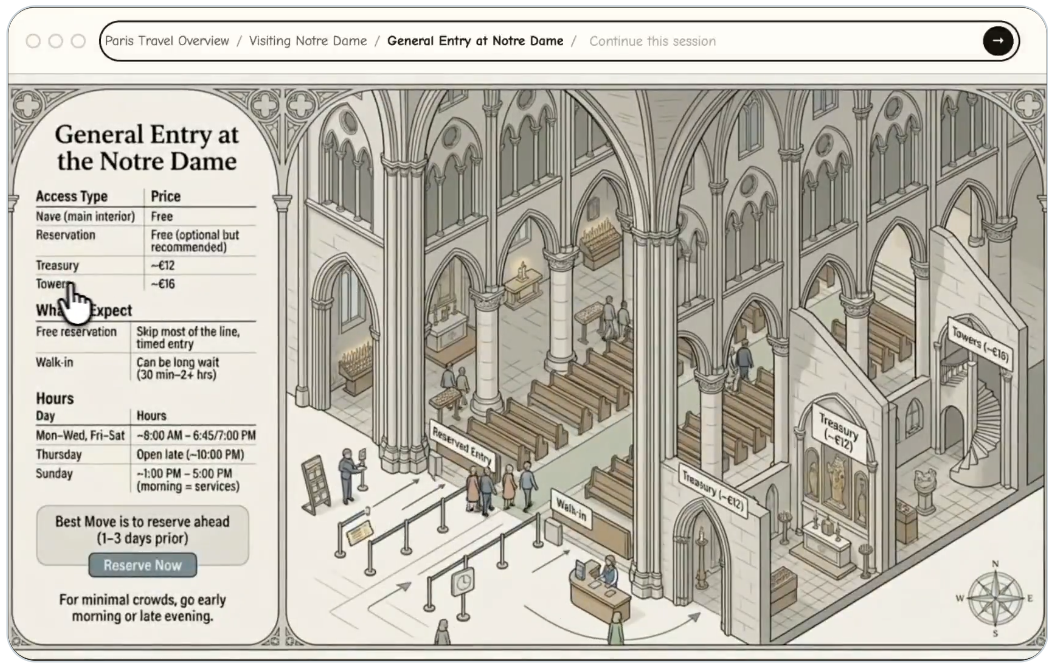Select the Treasury row in price table
1048x663 pixels.
(x=145, y=265)
